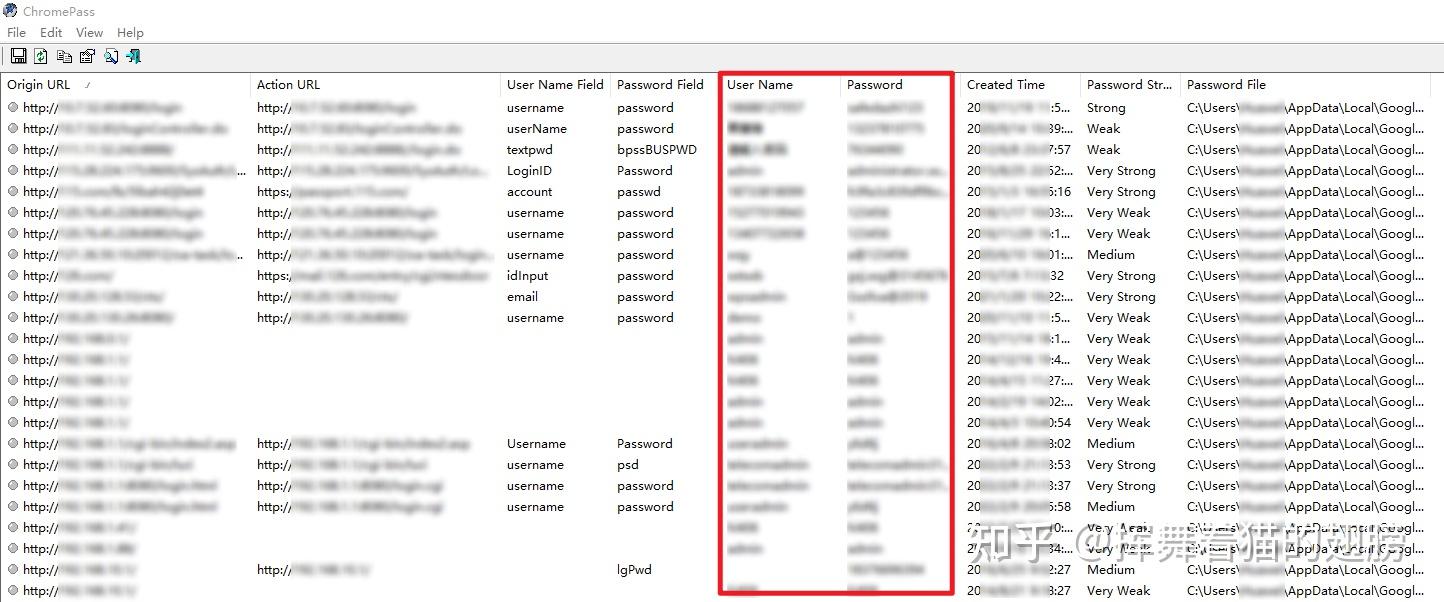Viewport: 1444px width, 602px height.
Task: Open the File menu
Action: (x=16, y=33)
